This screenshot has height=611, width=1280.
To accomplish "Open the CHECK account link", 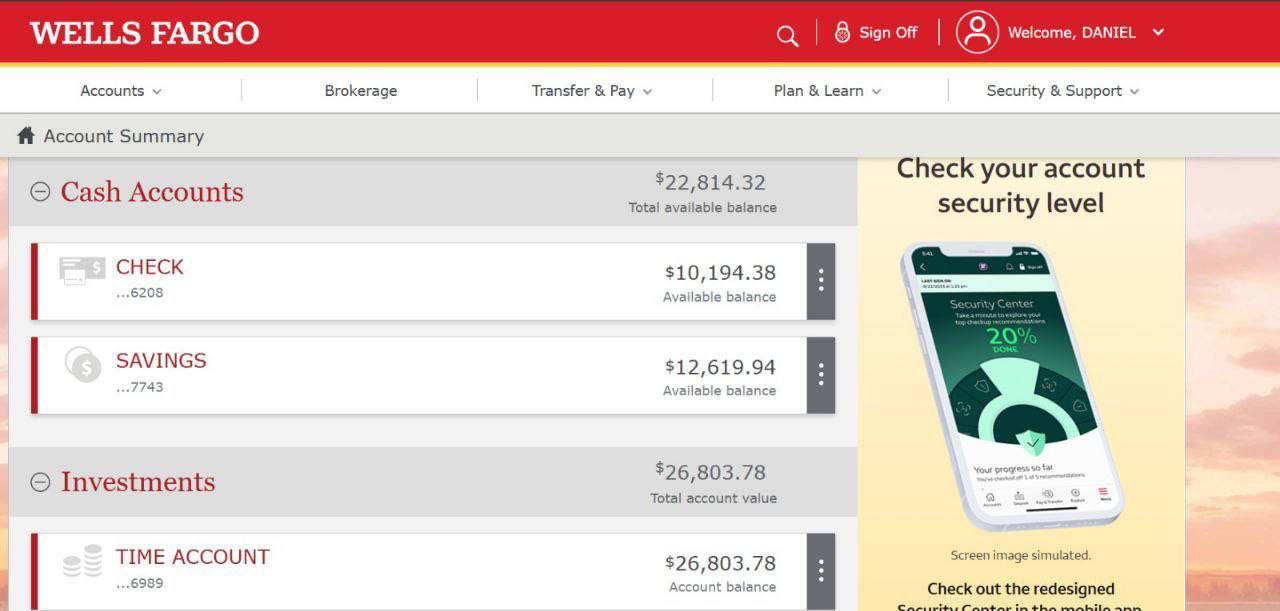I will click(150, 267).
